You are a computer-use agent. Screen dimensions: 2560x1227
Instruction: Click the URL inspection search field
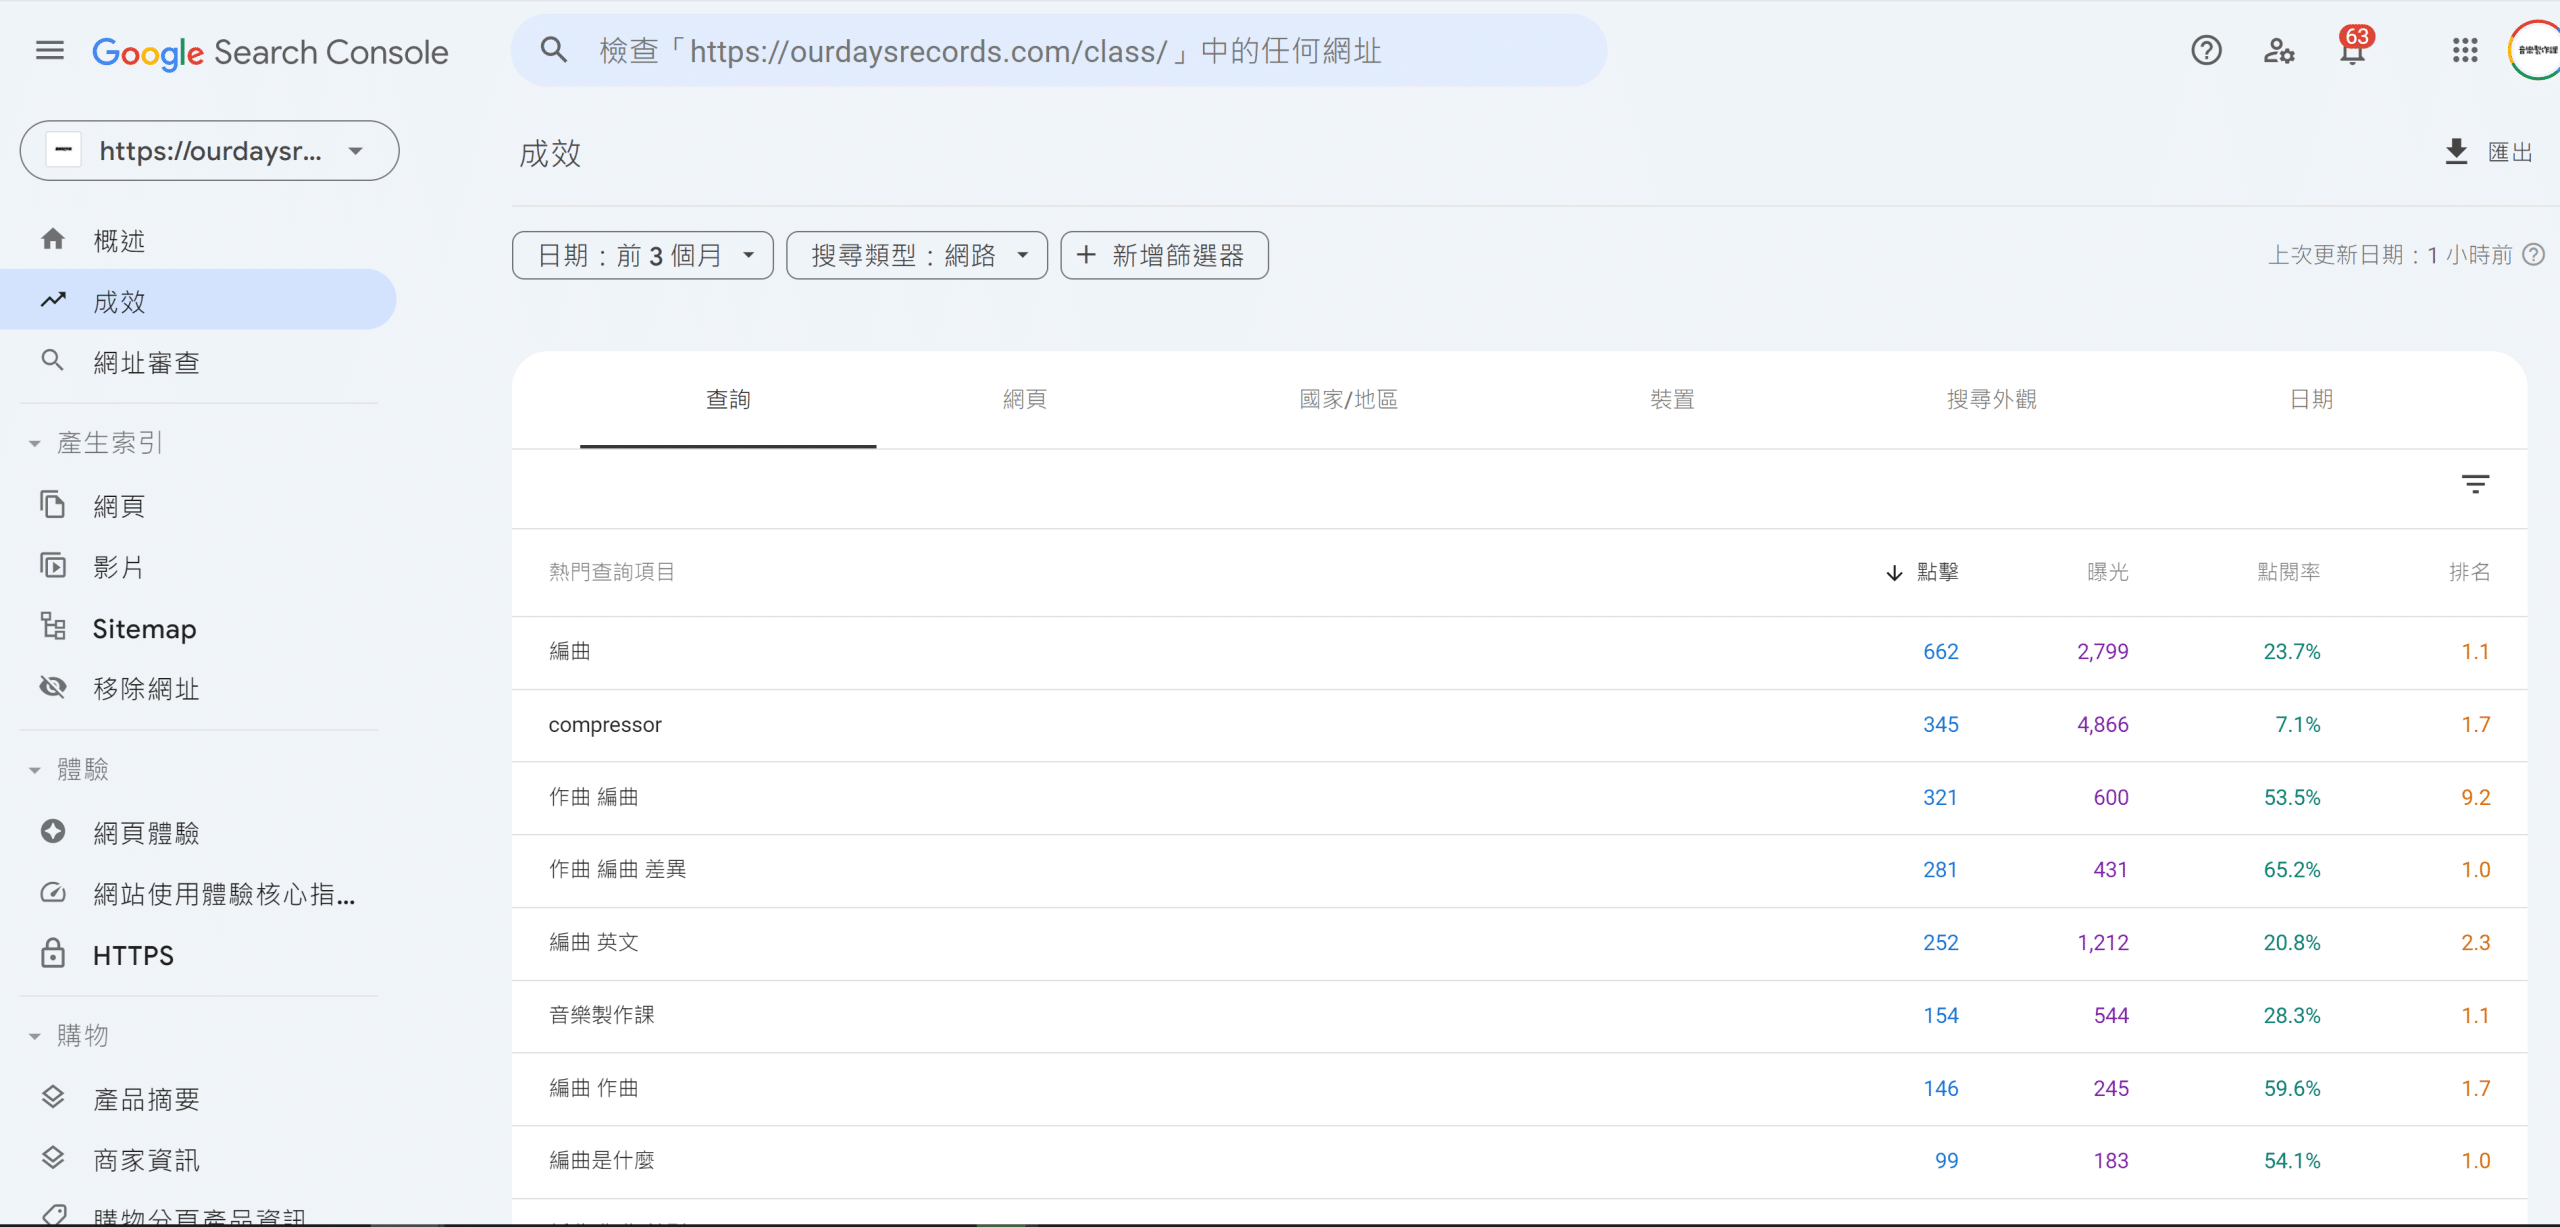pyautogui.click(x=1058, y=51)
